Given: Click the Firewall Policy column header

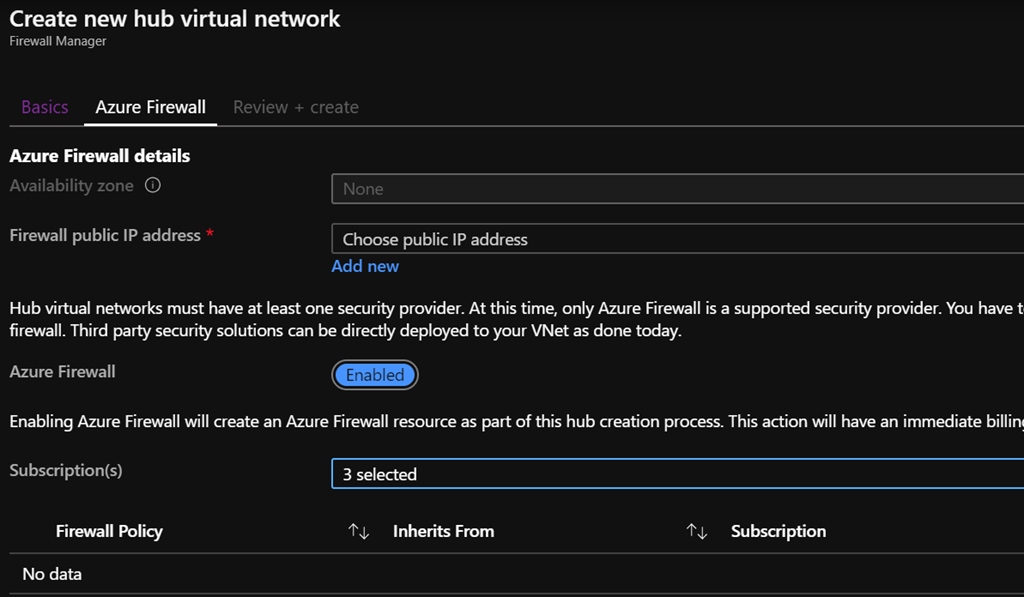Looking at the screenshot, I should [x=109, y=531].
